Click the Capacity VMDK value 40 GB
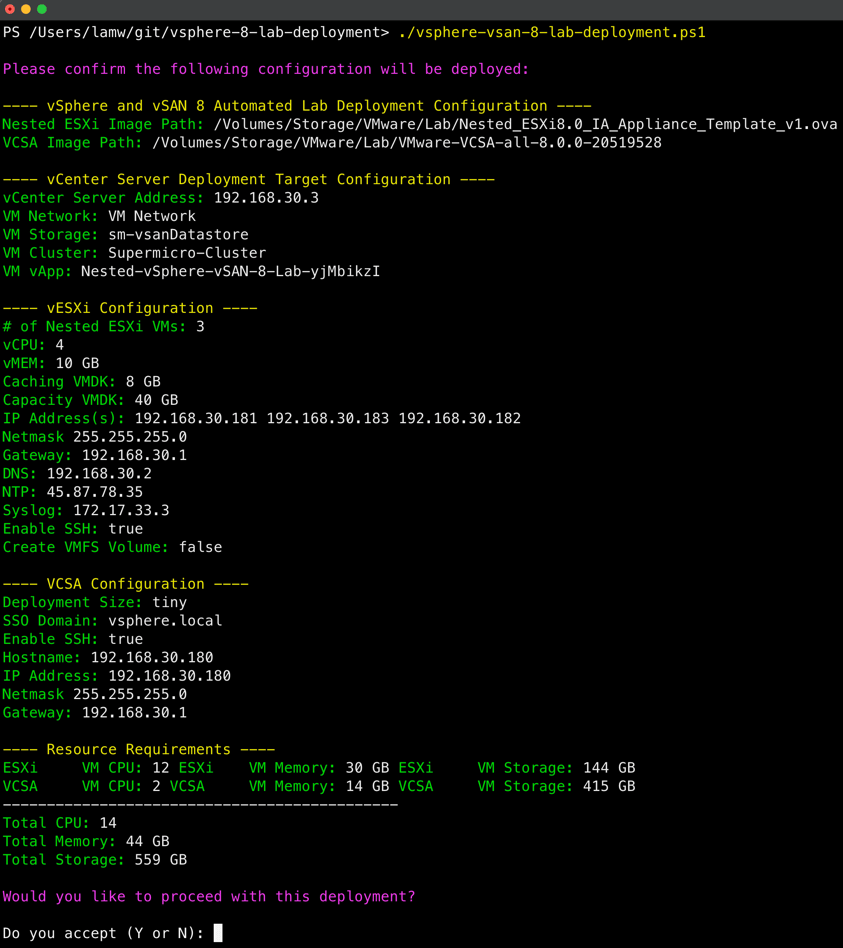 [156, 400]
